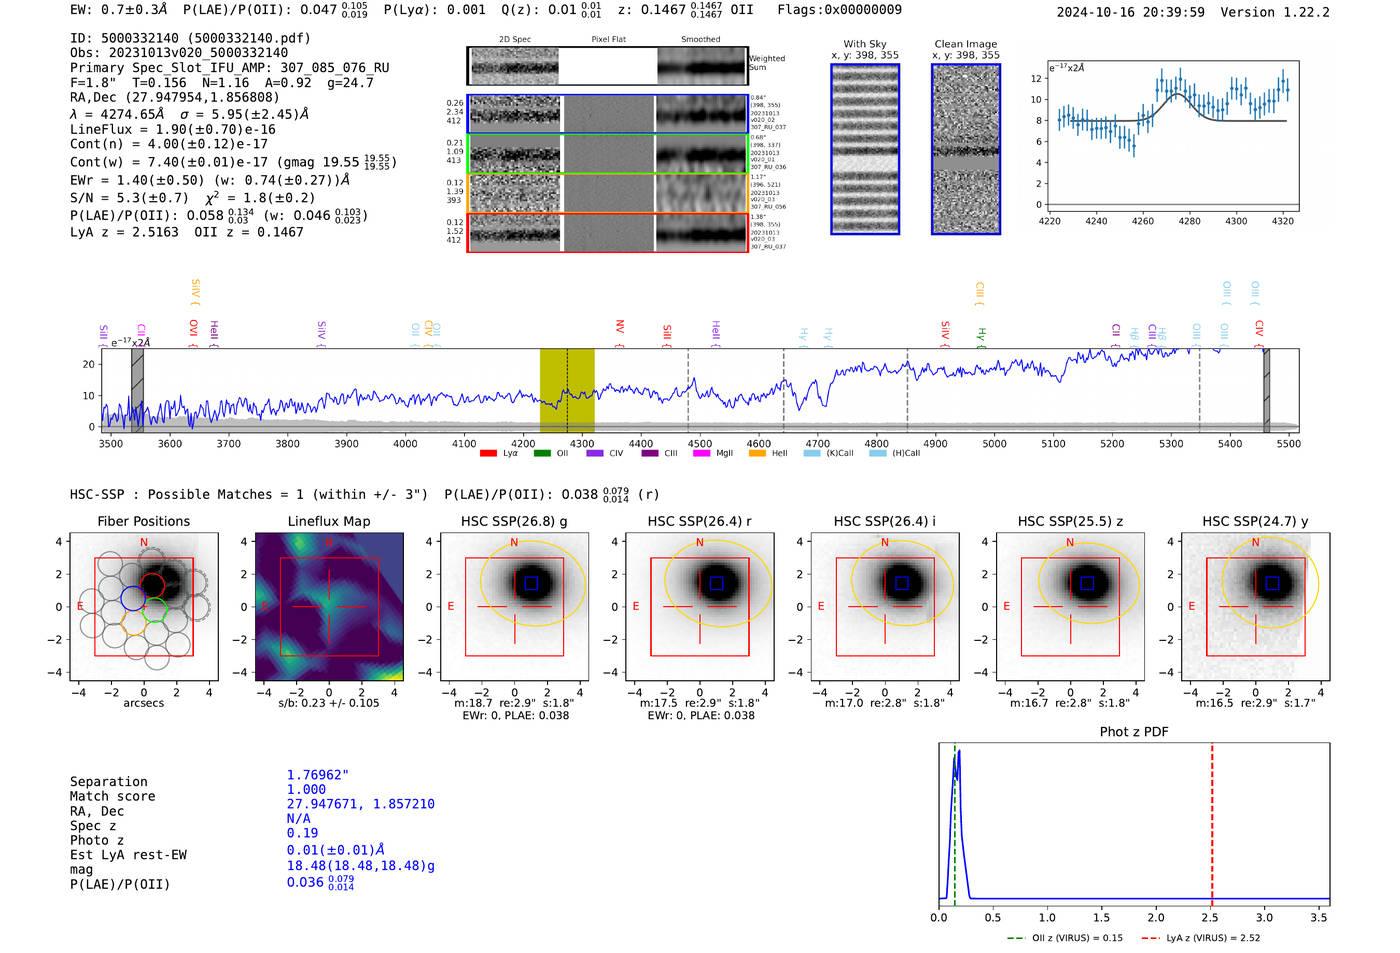Click the hatched gray region near 3550 Å

[137, 390]
